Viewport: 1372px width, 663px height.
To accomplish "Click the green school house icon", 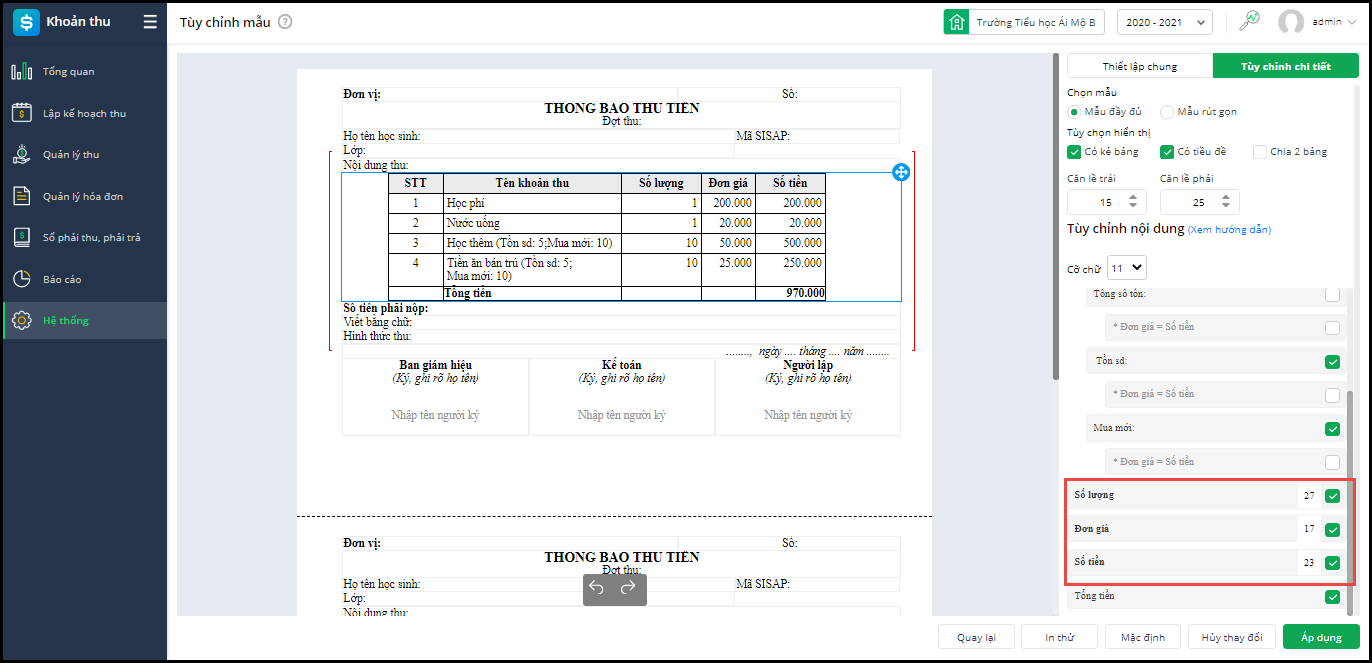I will pos(956,22).
